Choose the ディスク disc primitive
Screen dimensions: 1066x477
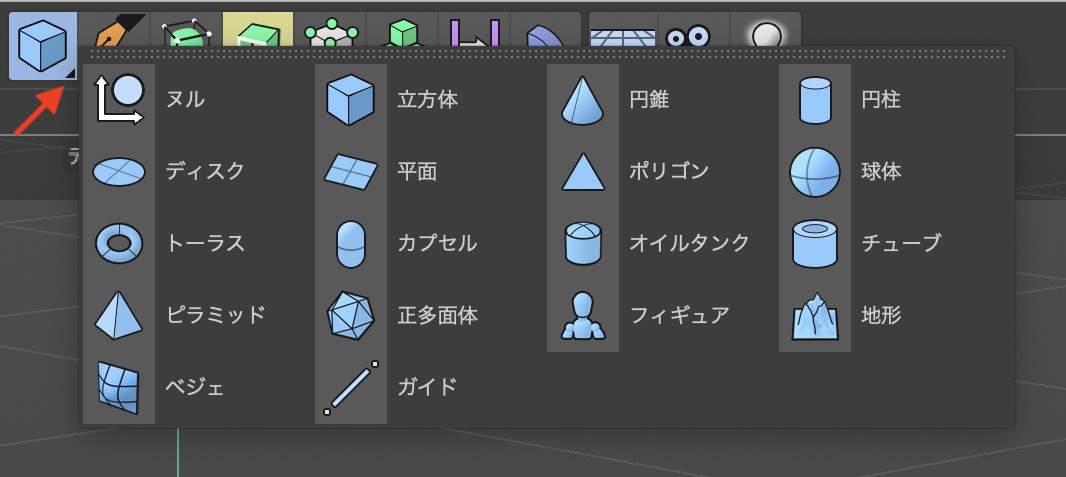point(120,172)
